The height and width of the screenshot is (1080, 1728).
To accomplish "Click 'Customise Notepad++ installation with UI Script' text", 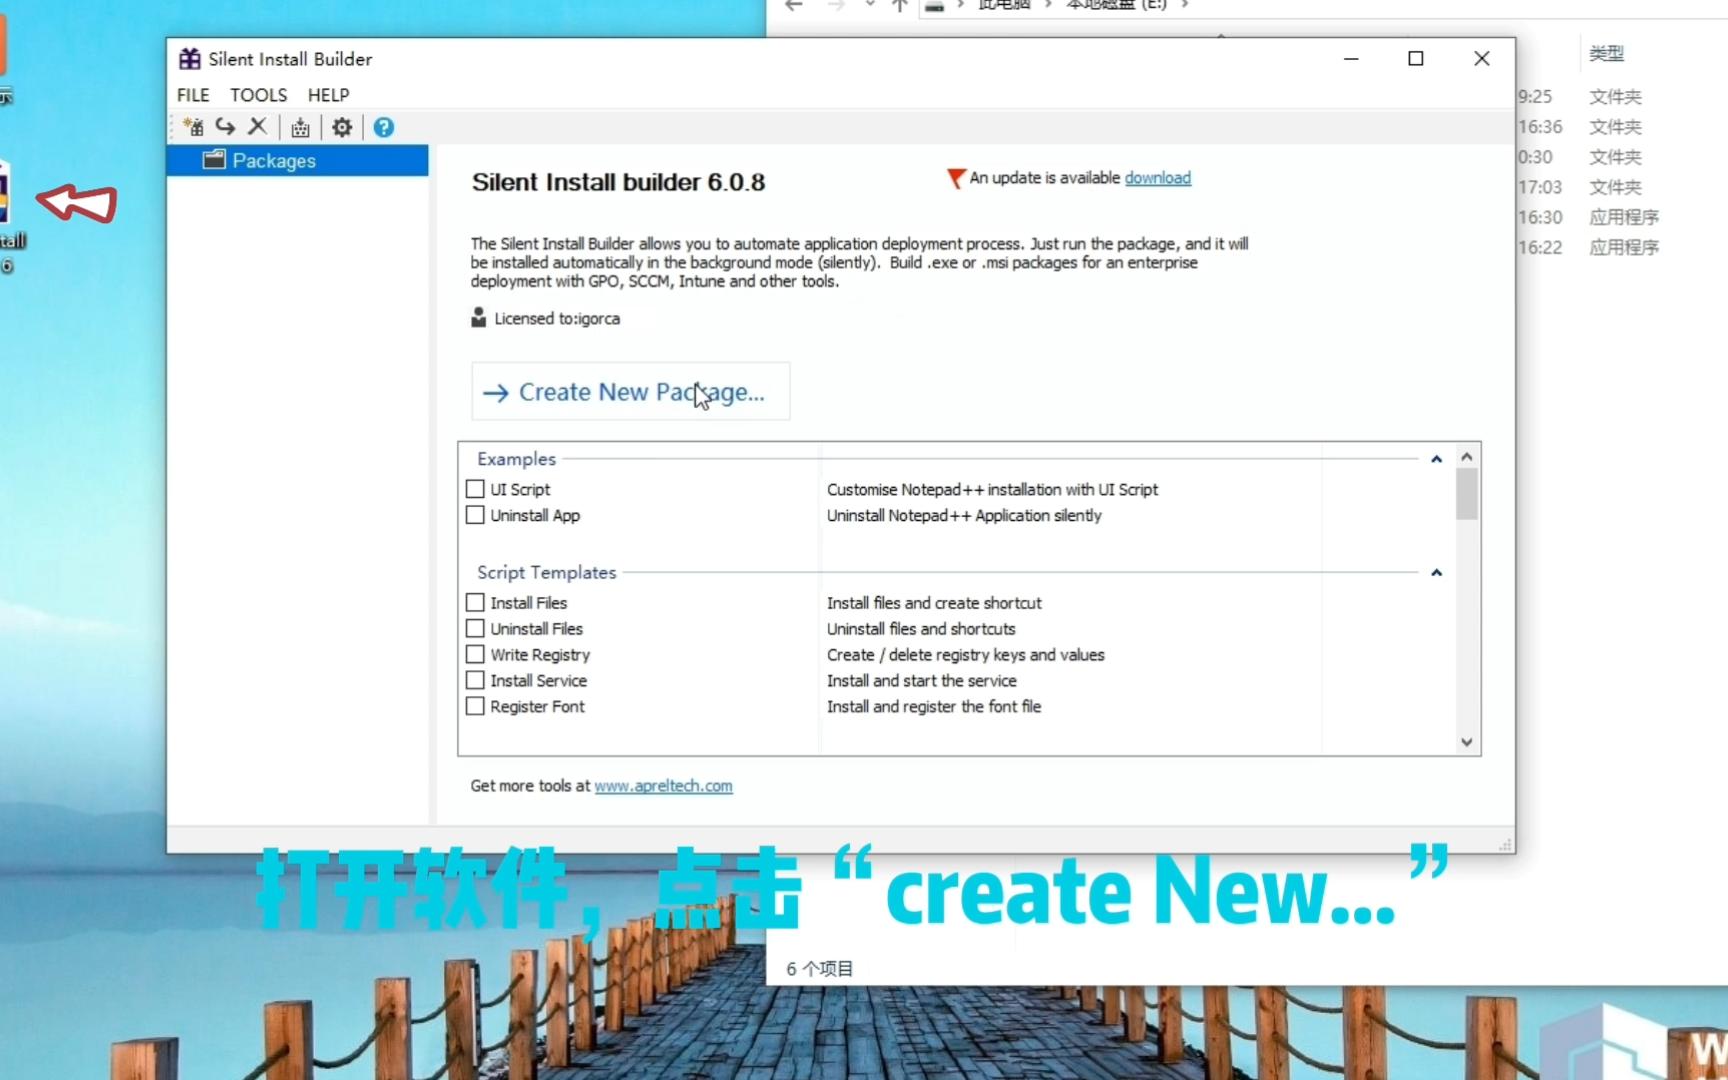I will click(992, 489).
